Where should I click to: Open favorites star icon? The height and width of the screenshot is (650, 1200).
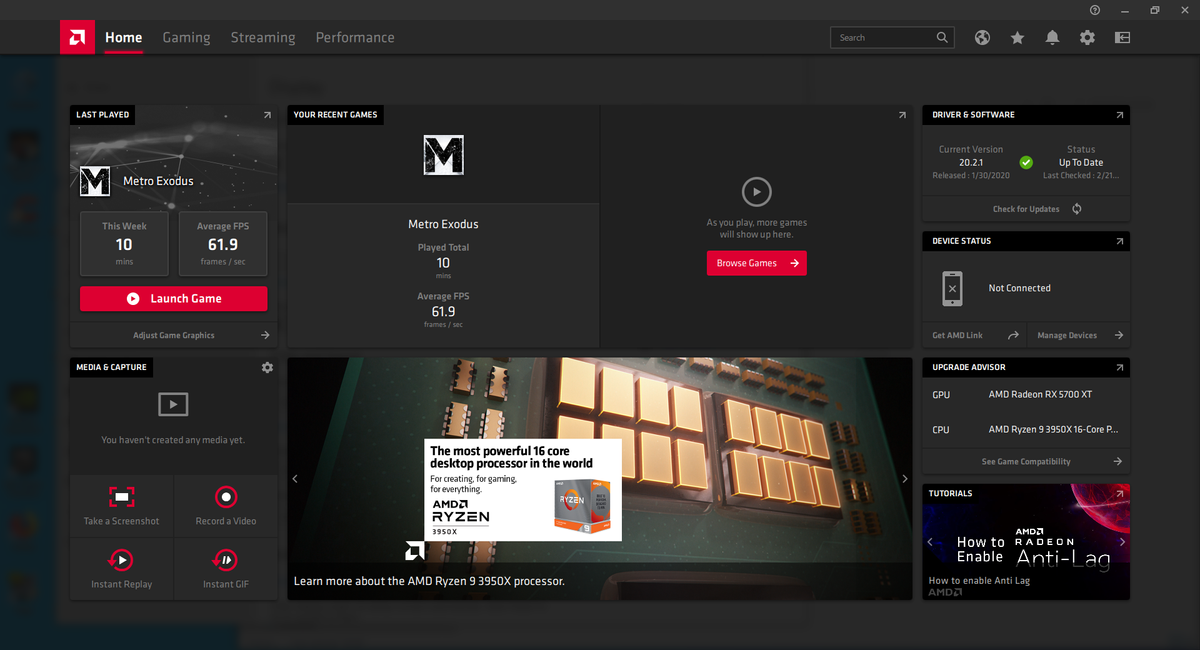click(1017, 37)
